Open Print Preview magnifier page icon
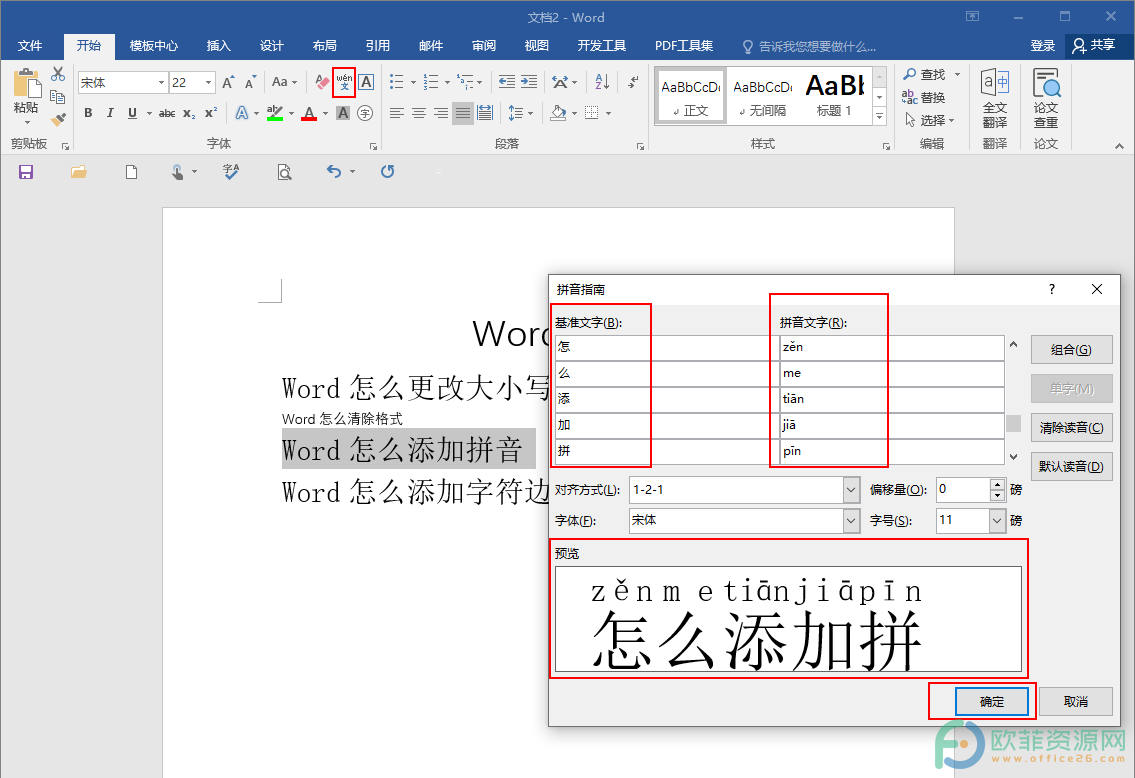Screen dimensions: 1135x778 (284, 172)
